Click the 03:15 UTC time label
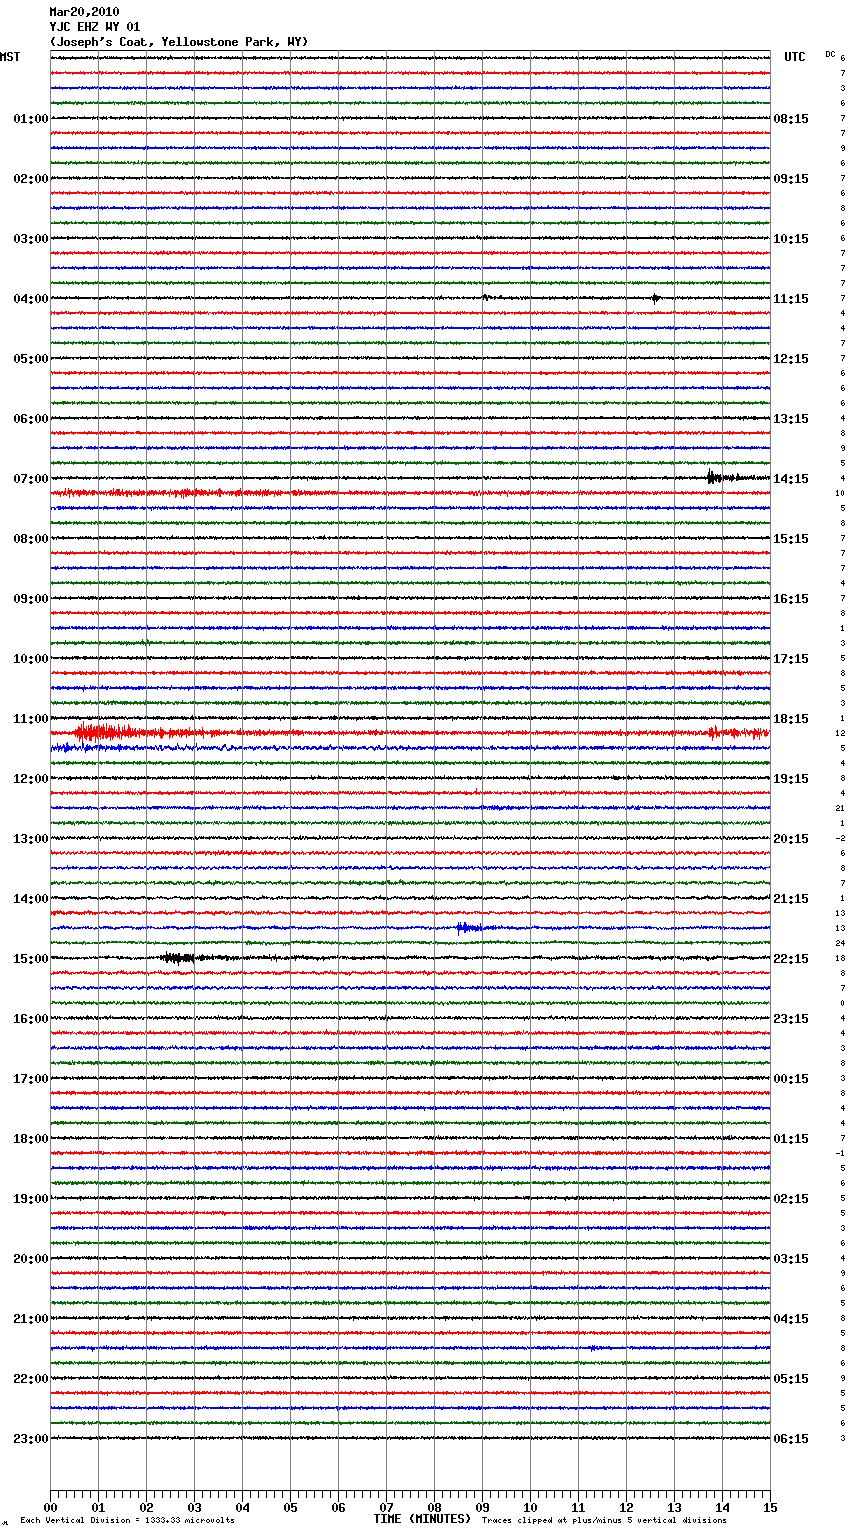850x1534 pixels. (x=791, y=1259)
